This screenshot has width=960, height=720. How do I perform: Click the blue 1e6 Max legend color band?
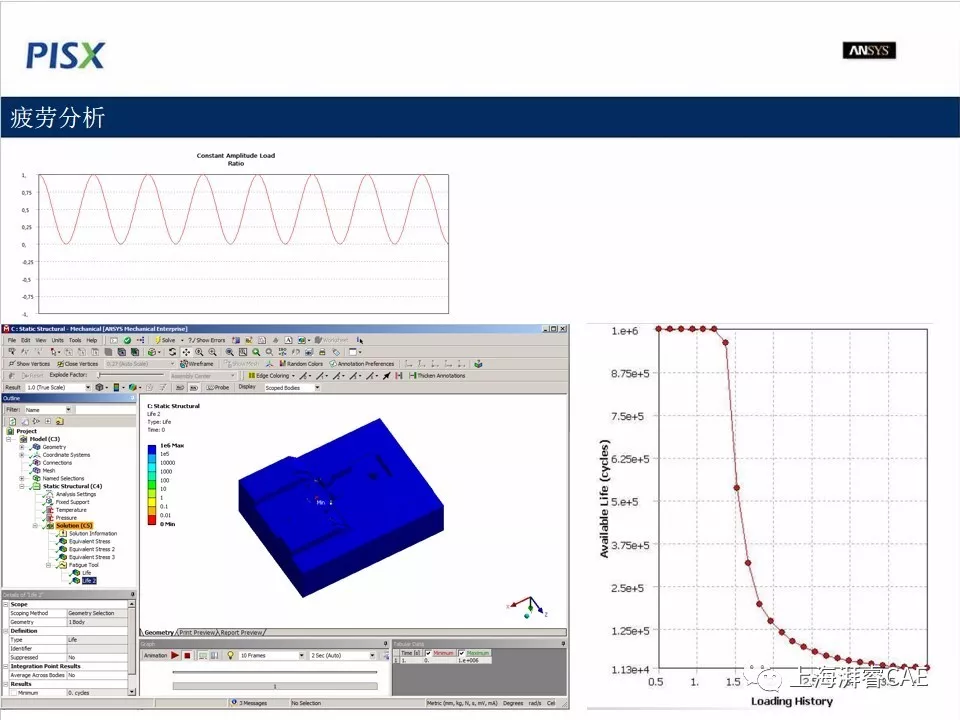pyautogui.click(x=151, y=449)
